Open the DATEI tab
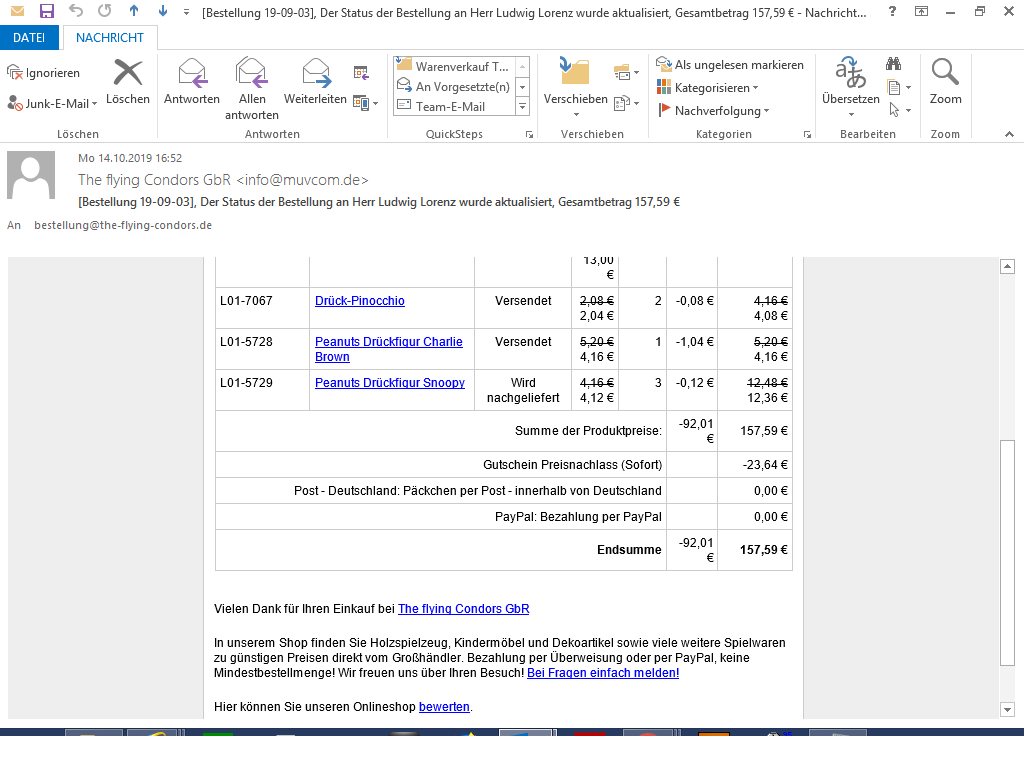The image size is (1024, 768). tap(29, 38)
